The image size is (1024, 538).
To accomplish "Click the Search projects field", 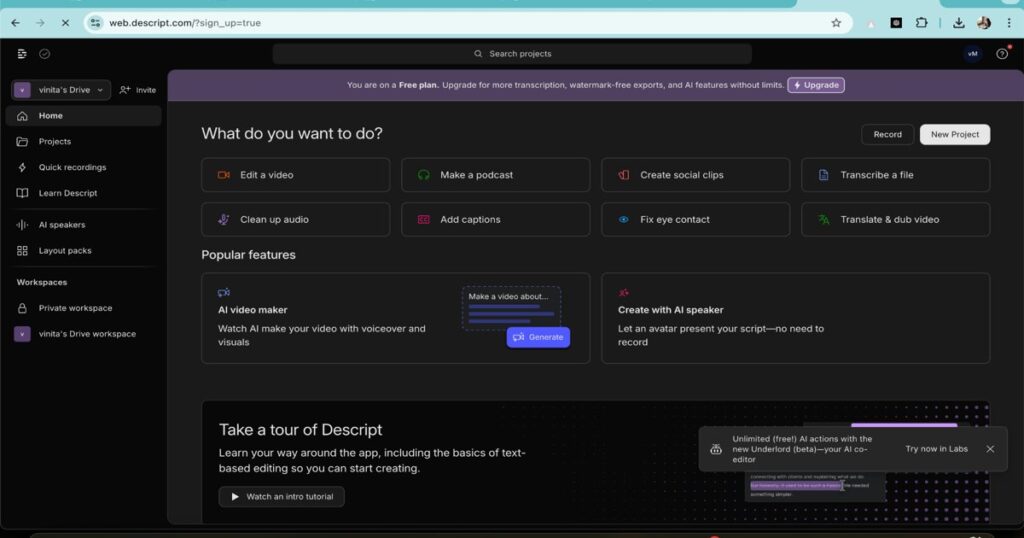I will coord(512,54).
